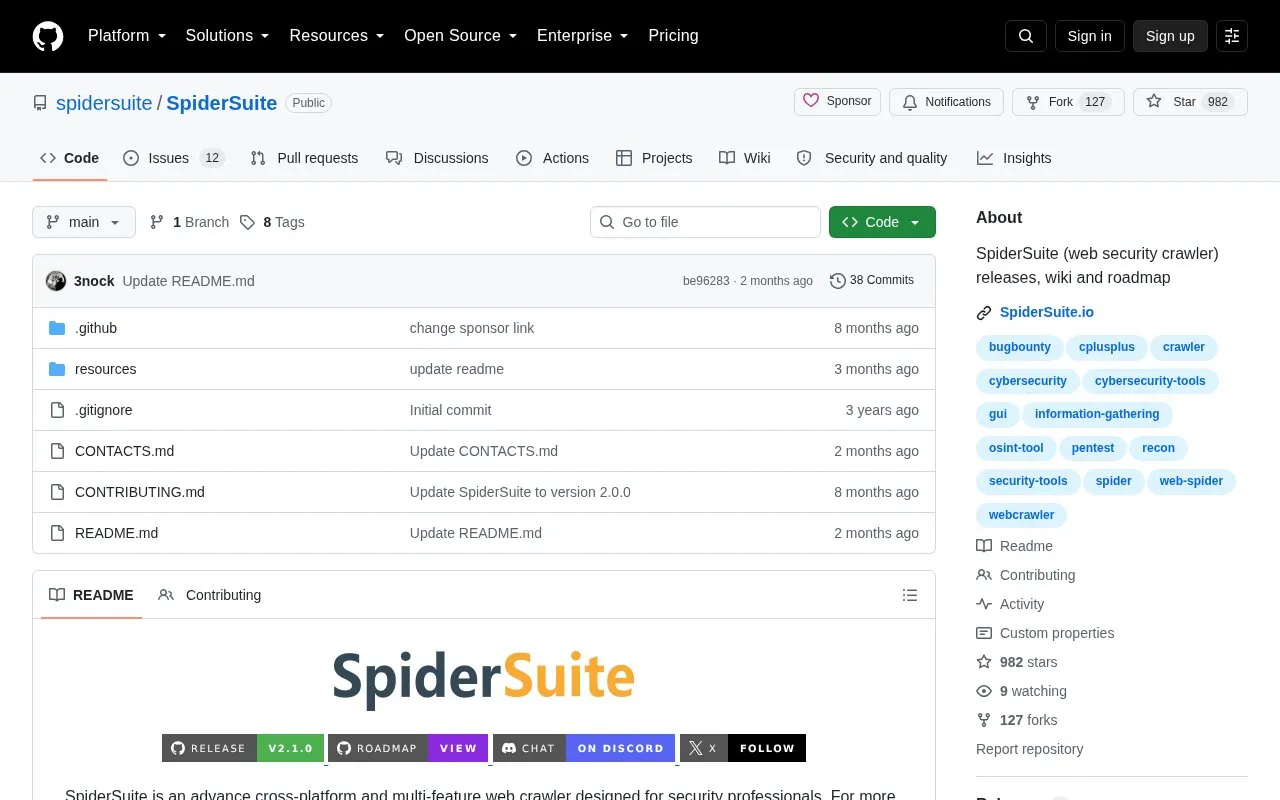Click the 3nock avatar image
The height and width of the screenshot is (800, 1280).
coord(56,281)
